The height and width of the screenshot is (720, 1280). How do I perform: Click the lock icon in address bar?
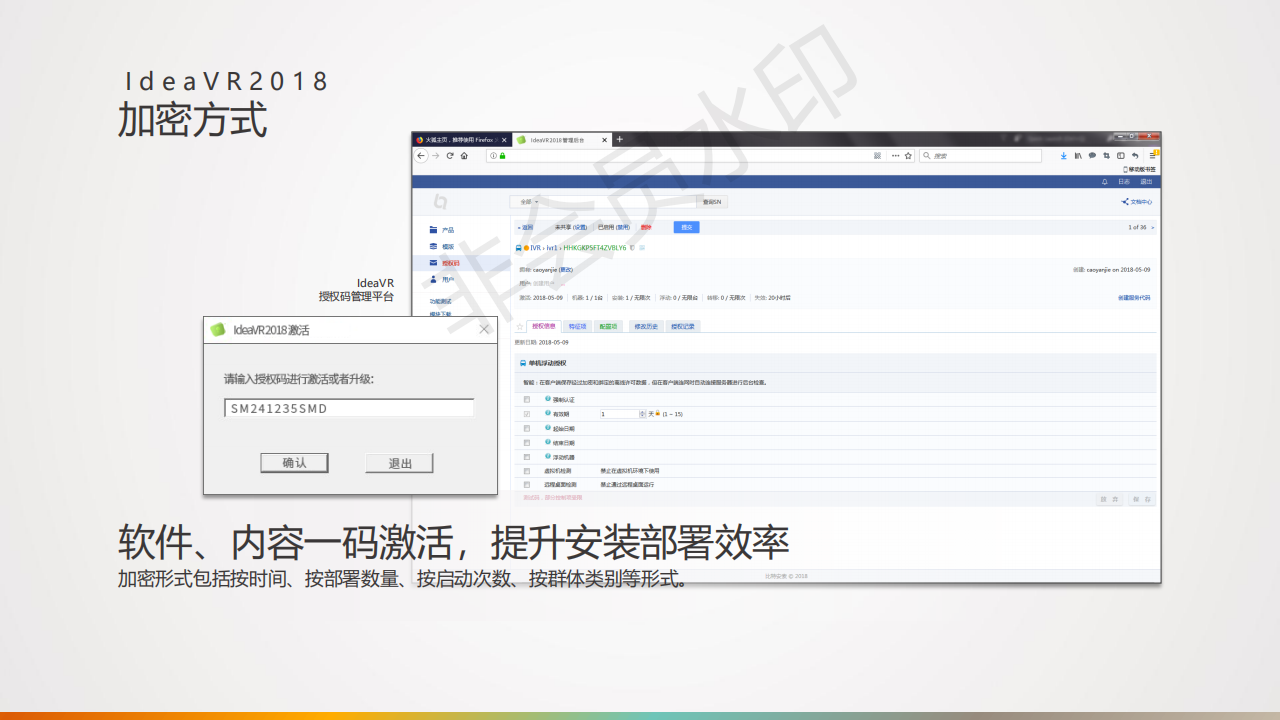[502, 156]
